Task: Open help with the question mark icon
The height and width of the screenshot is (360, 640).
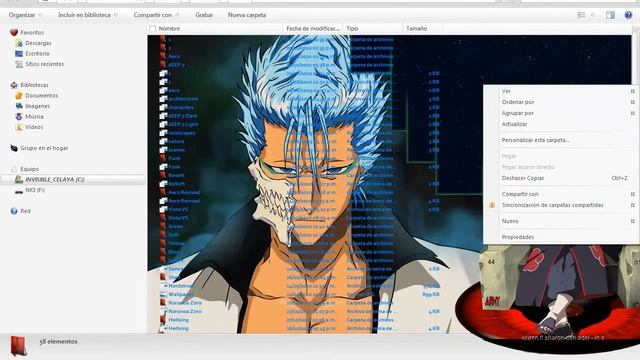Action: (x=628, y=15)
